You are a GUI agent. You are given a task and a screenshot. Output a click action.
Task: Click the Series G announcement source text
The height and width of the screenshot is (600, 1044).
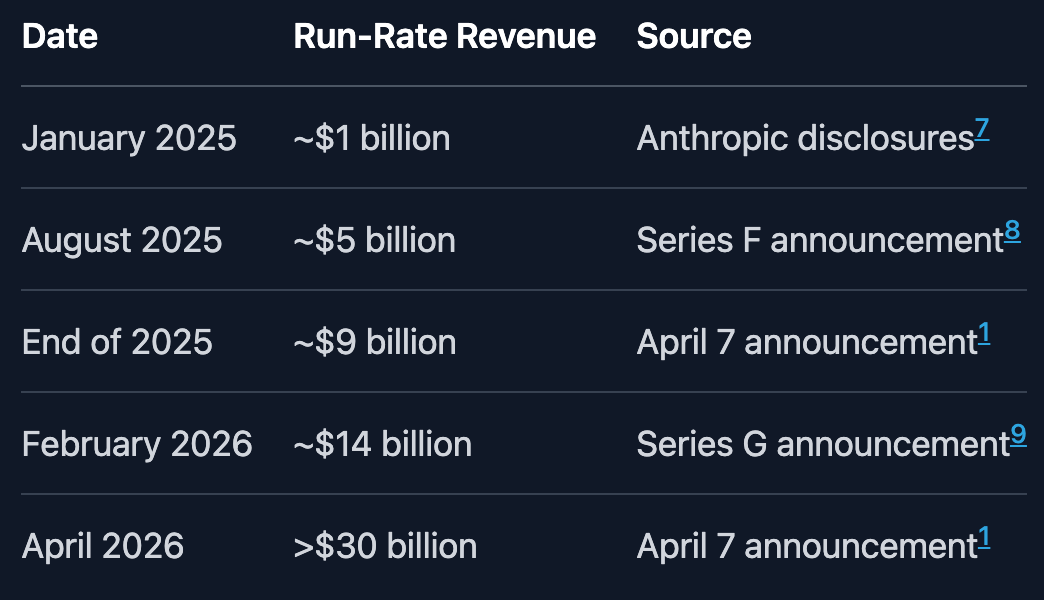click(823, 444)
